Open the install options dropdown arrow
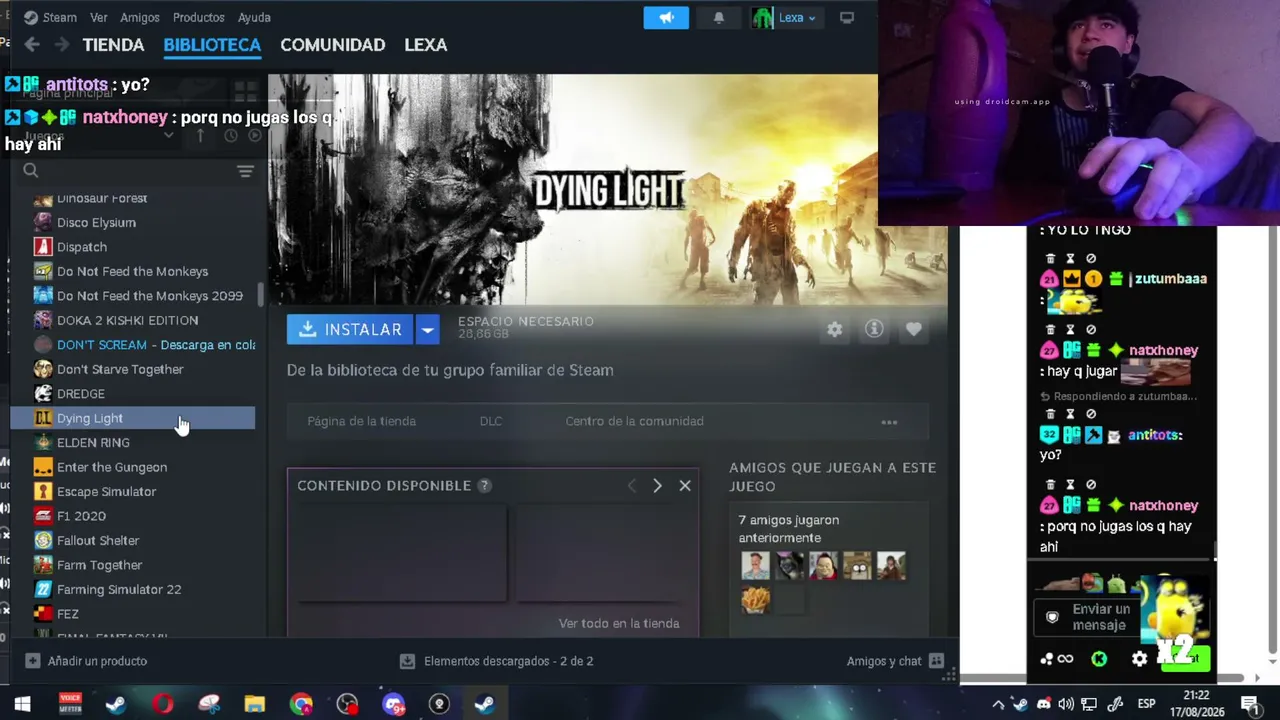The height and width of the screenshot is (720, 1280). pyautogui.click(x=427, y=329)
